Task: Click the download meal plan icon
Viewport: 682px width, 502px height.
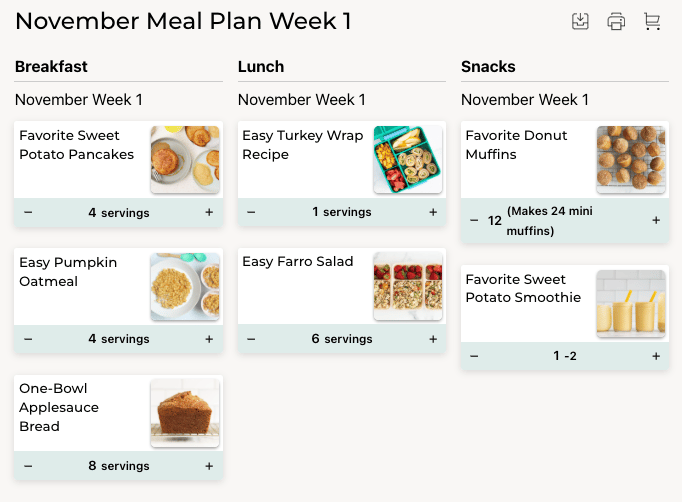Action: (x=580, y=22)
